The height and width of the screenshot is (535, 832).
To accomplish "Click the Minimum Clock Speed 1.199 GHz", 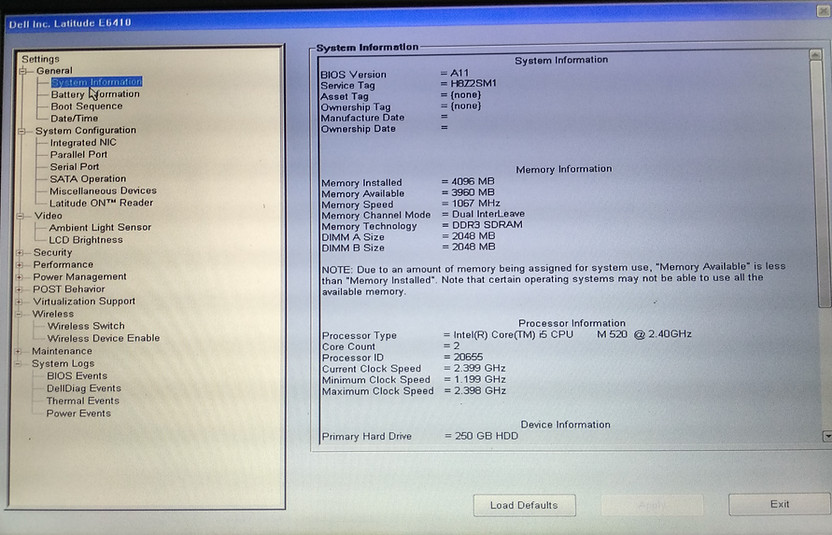I will (x=480, y=379).
